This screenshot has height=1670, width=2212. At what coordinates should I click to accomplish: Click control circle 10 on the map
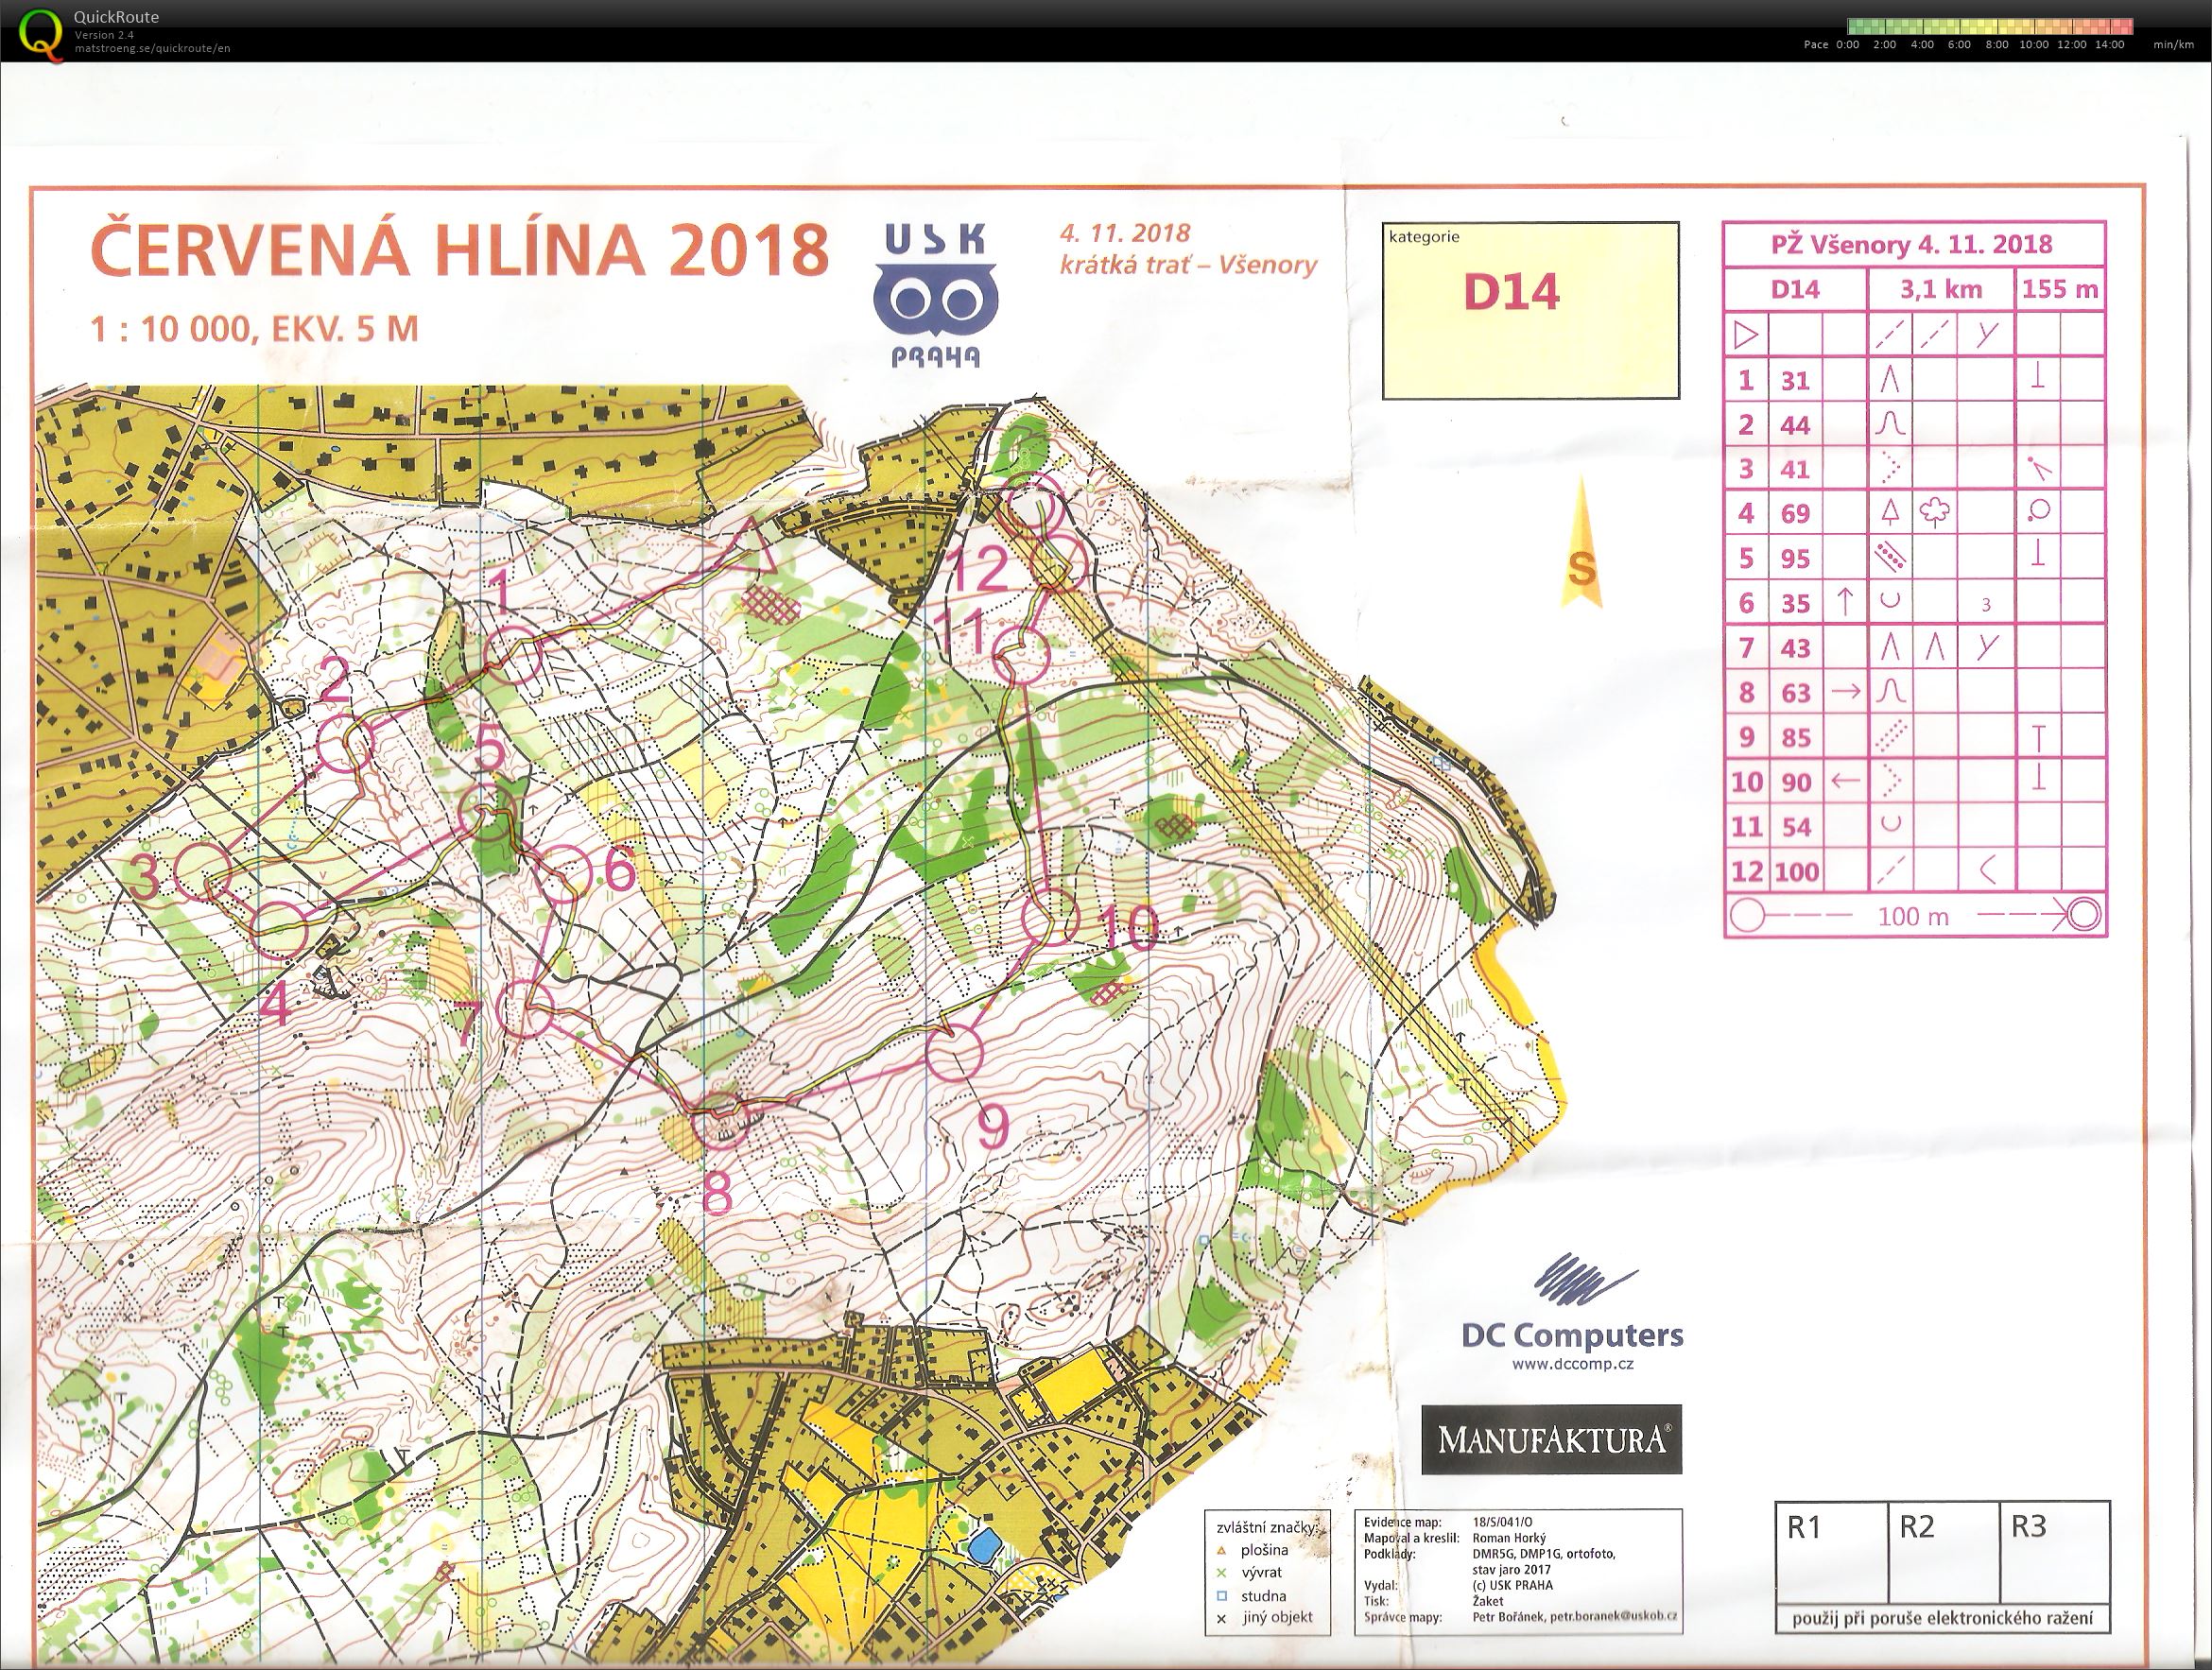click(1051, 917)
